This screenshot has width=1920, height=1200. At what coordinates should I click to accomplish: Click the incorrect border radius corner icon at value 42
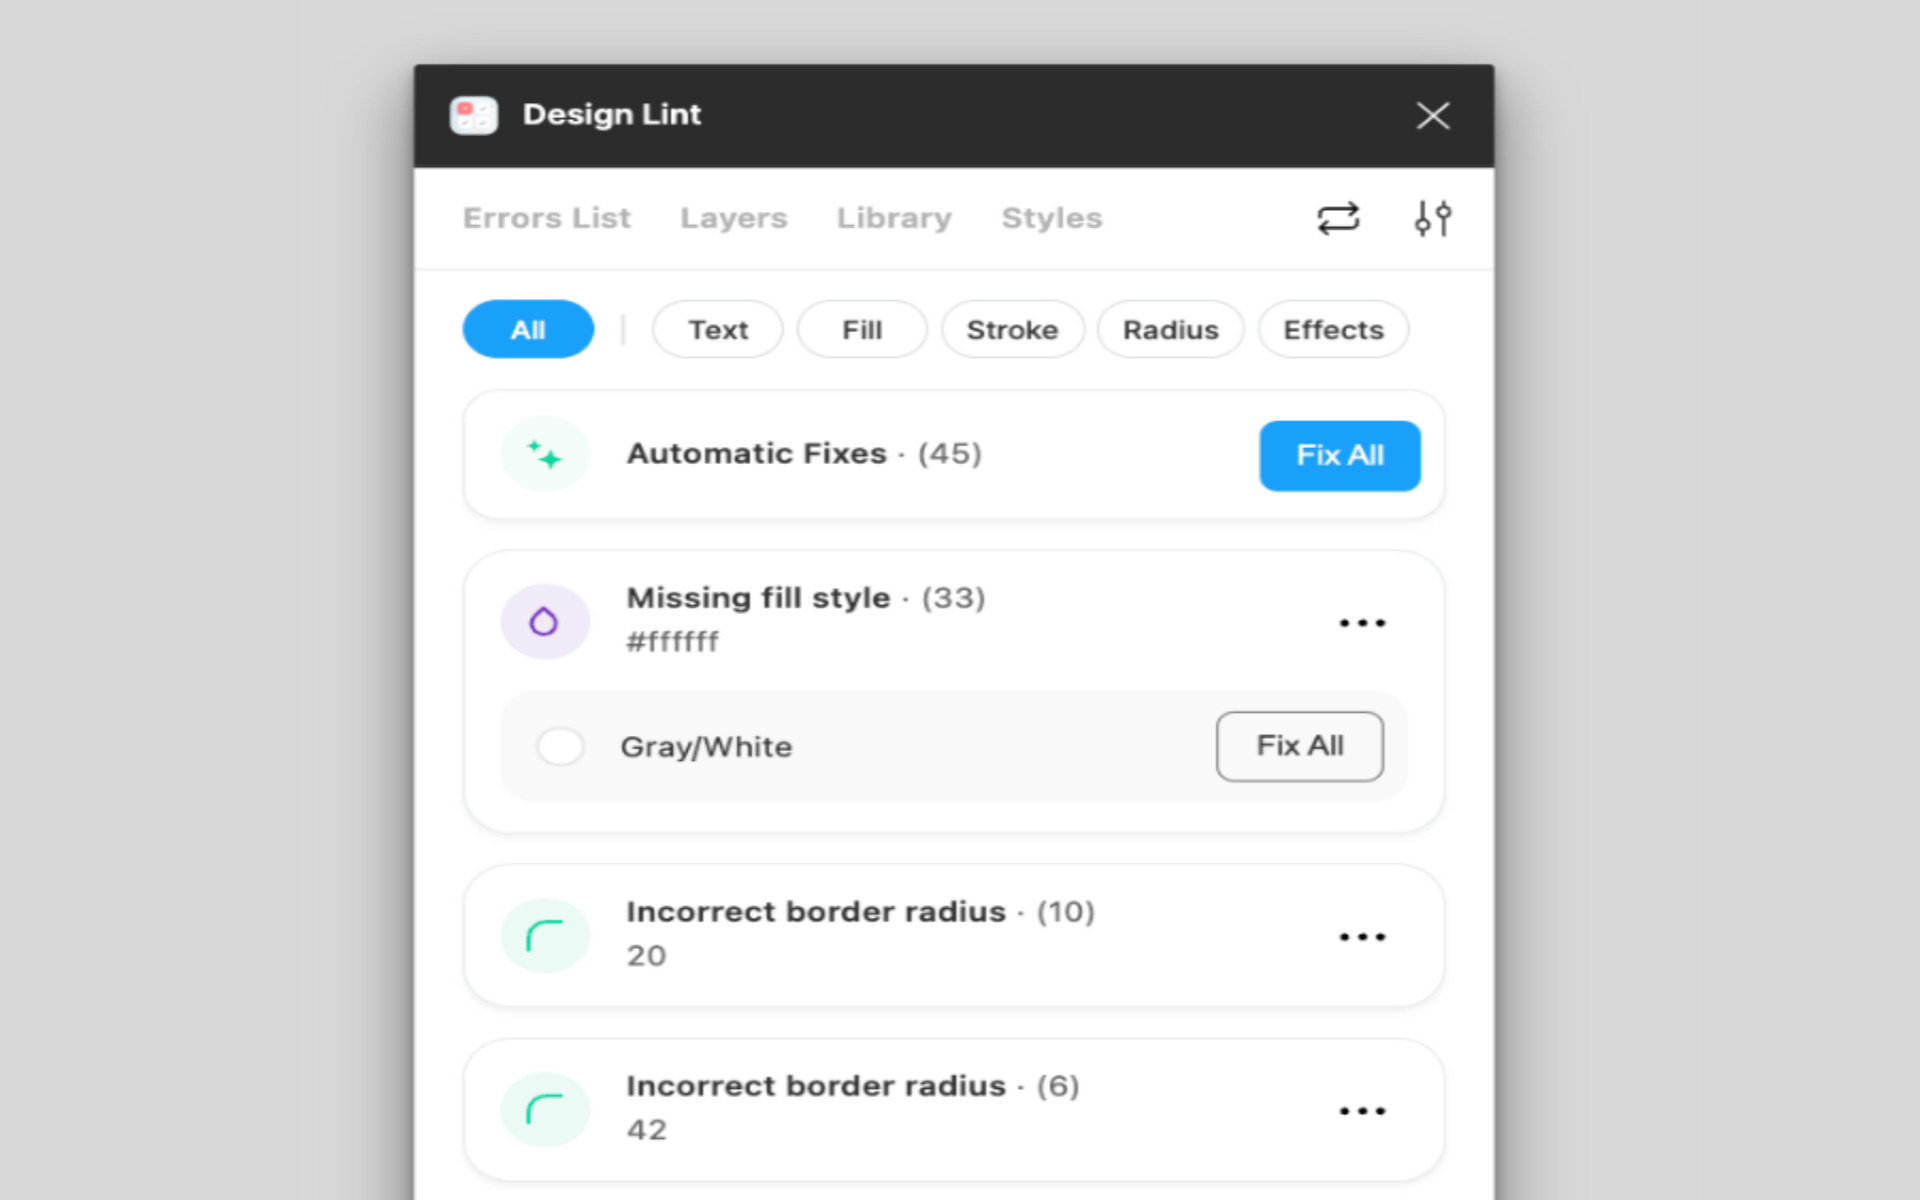[x=545, y=1107]
